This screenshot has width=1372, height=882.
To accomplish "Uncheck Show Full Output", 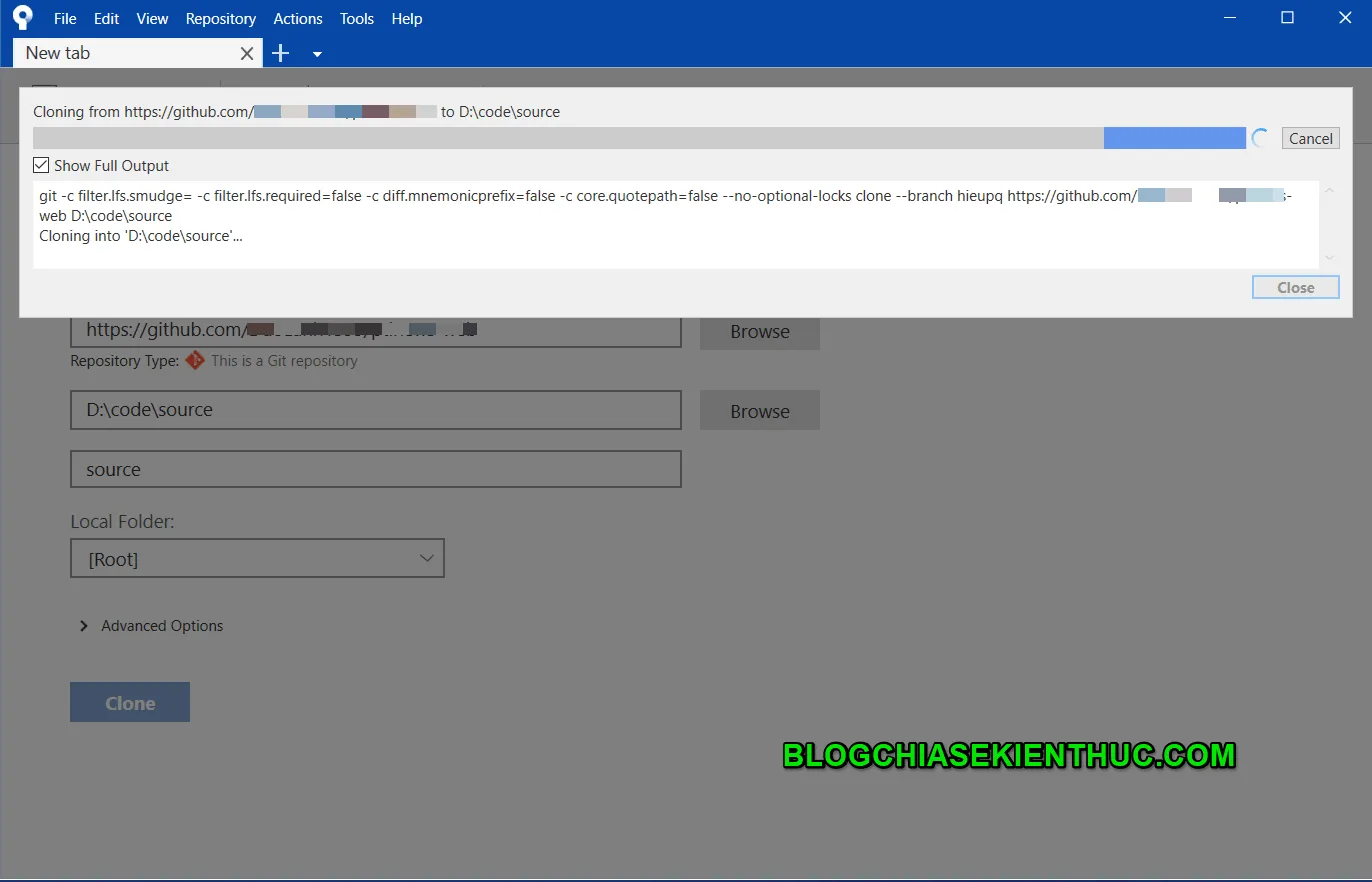I will 40,164.
